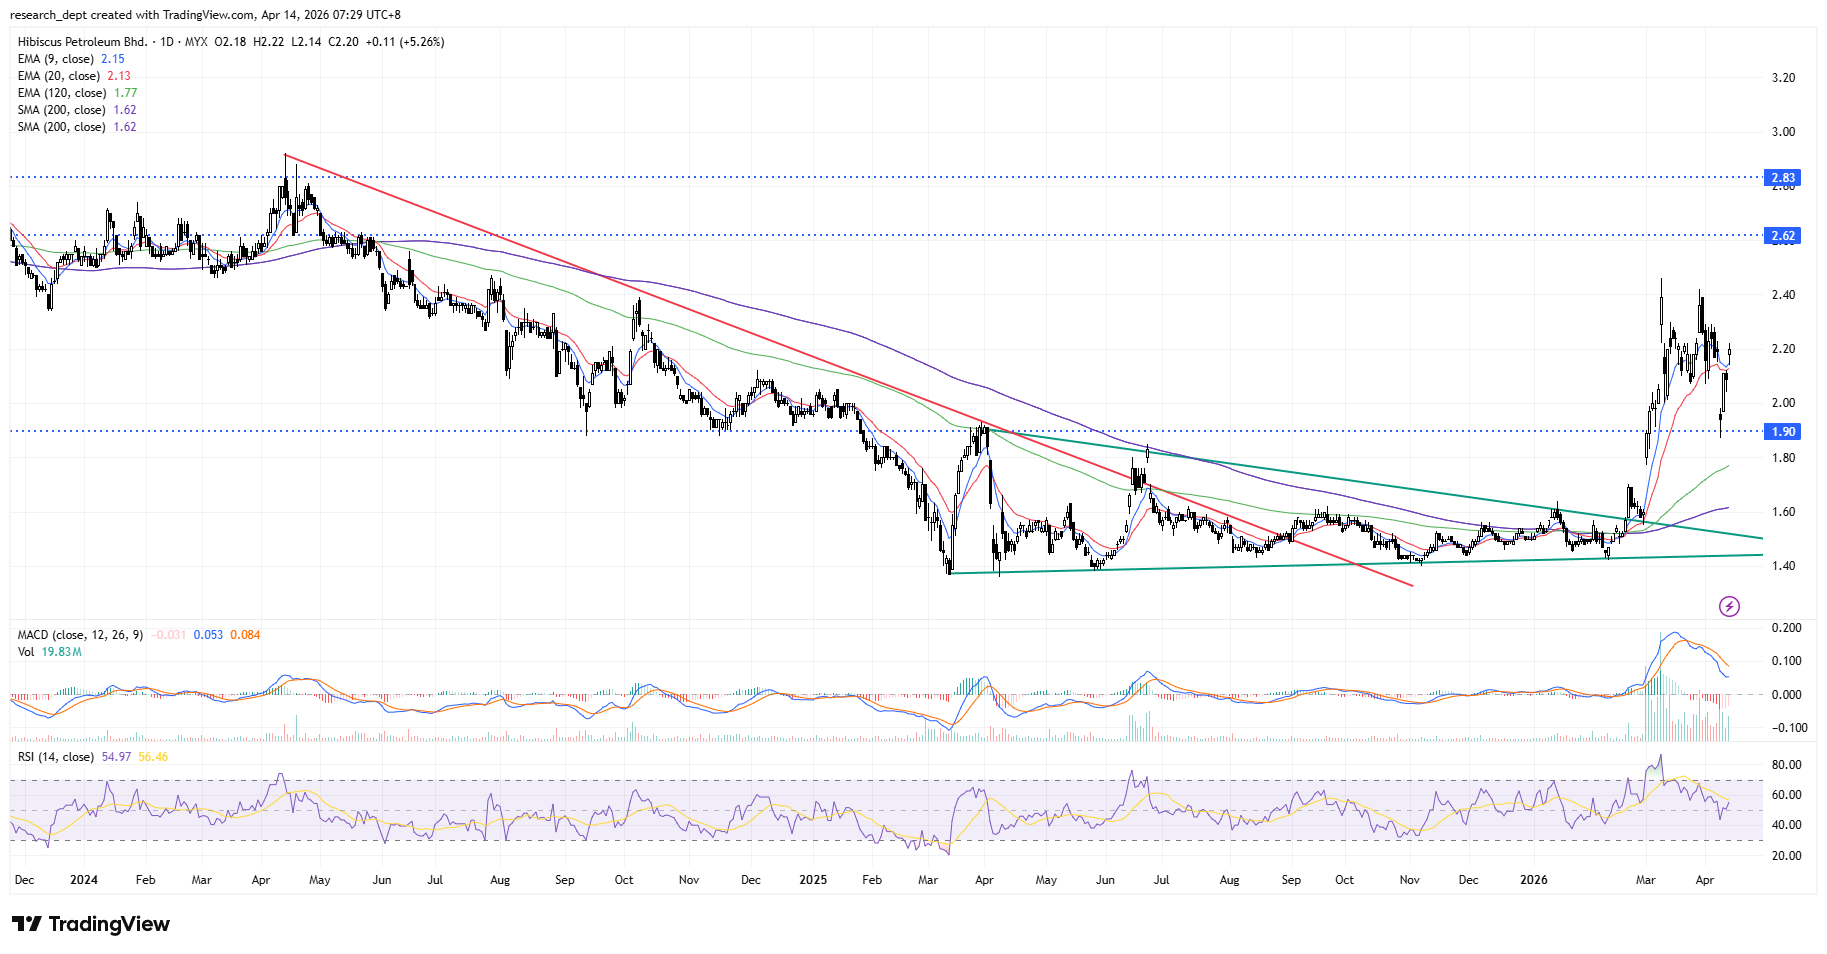The height and width of the screenshot is (954, 1827).
Task: Click the Vol 19.83M volume legend
Action: [49, 652]
